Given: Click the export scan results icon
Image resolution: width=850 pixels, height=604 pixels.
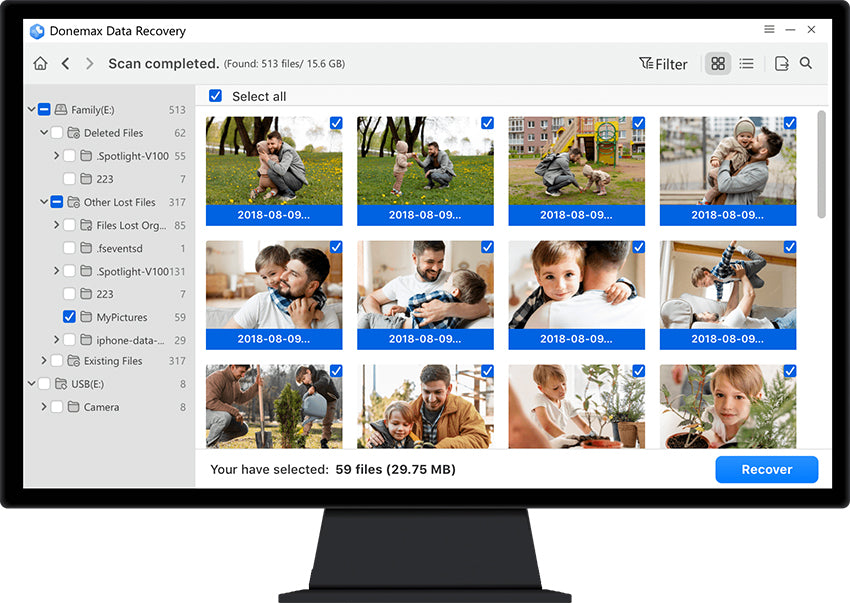Looking at the screenshot, I should 781,63.
